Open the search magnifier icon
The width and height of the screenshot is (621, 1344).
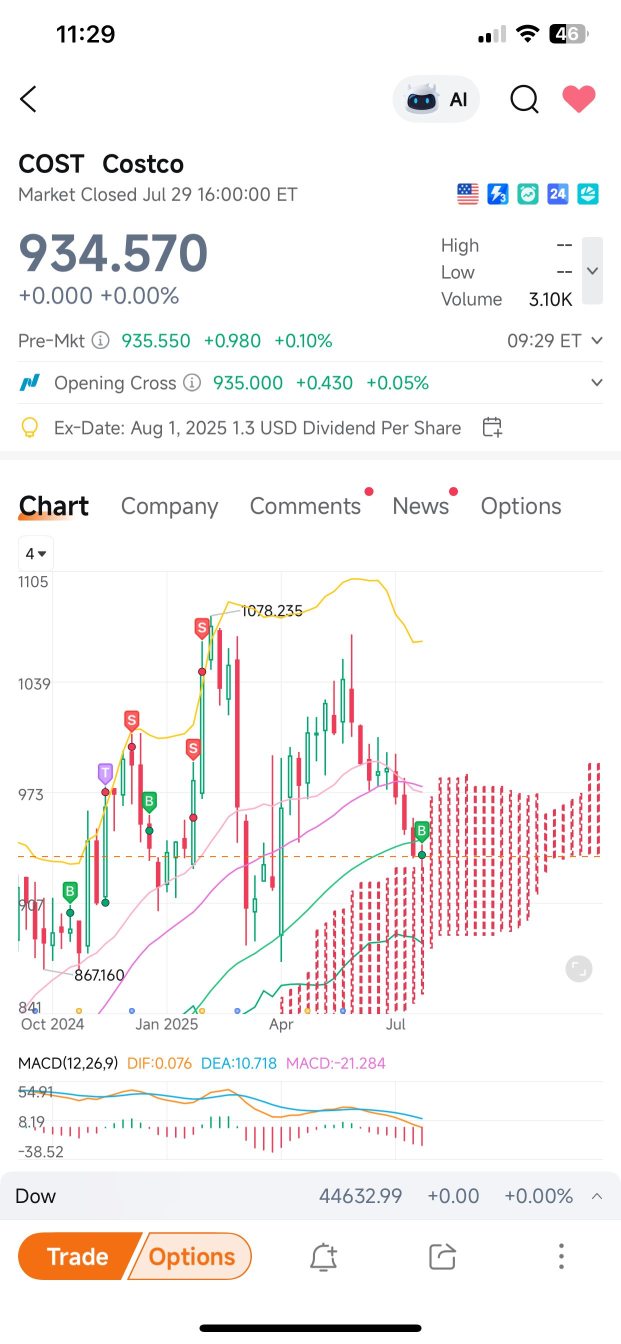(524, 99)
